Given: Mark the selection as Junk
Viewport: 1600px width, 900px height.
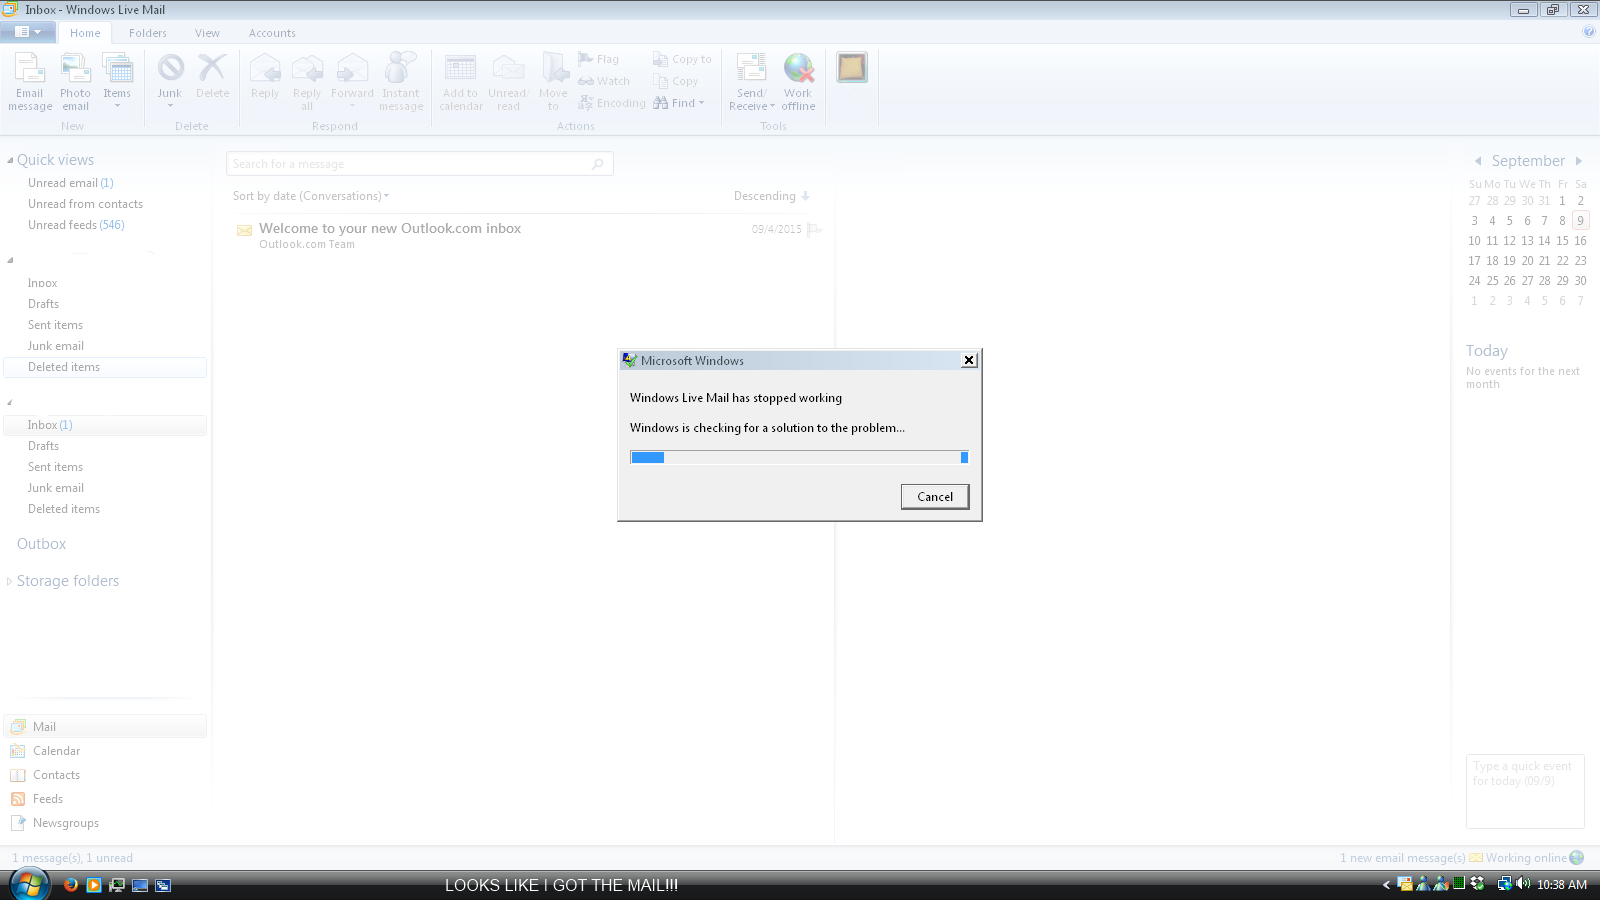Looking at the screenshot, I should (x=170, y=82).
